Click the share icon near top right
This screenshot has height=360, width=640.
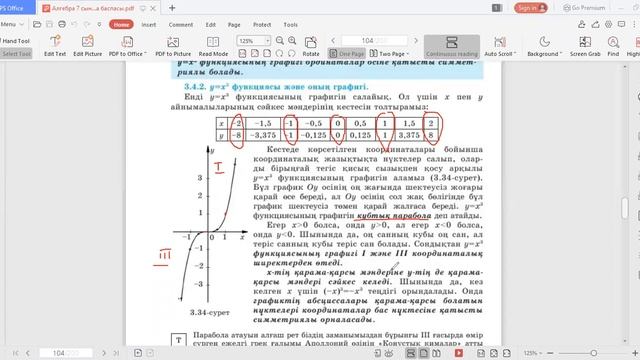pos(596,24)
